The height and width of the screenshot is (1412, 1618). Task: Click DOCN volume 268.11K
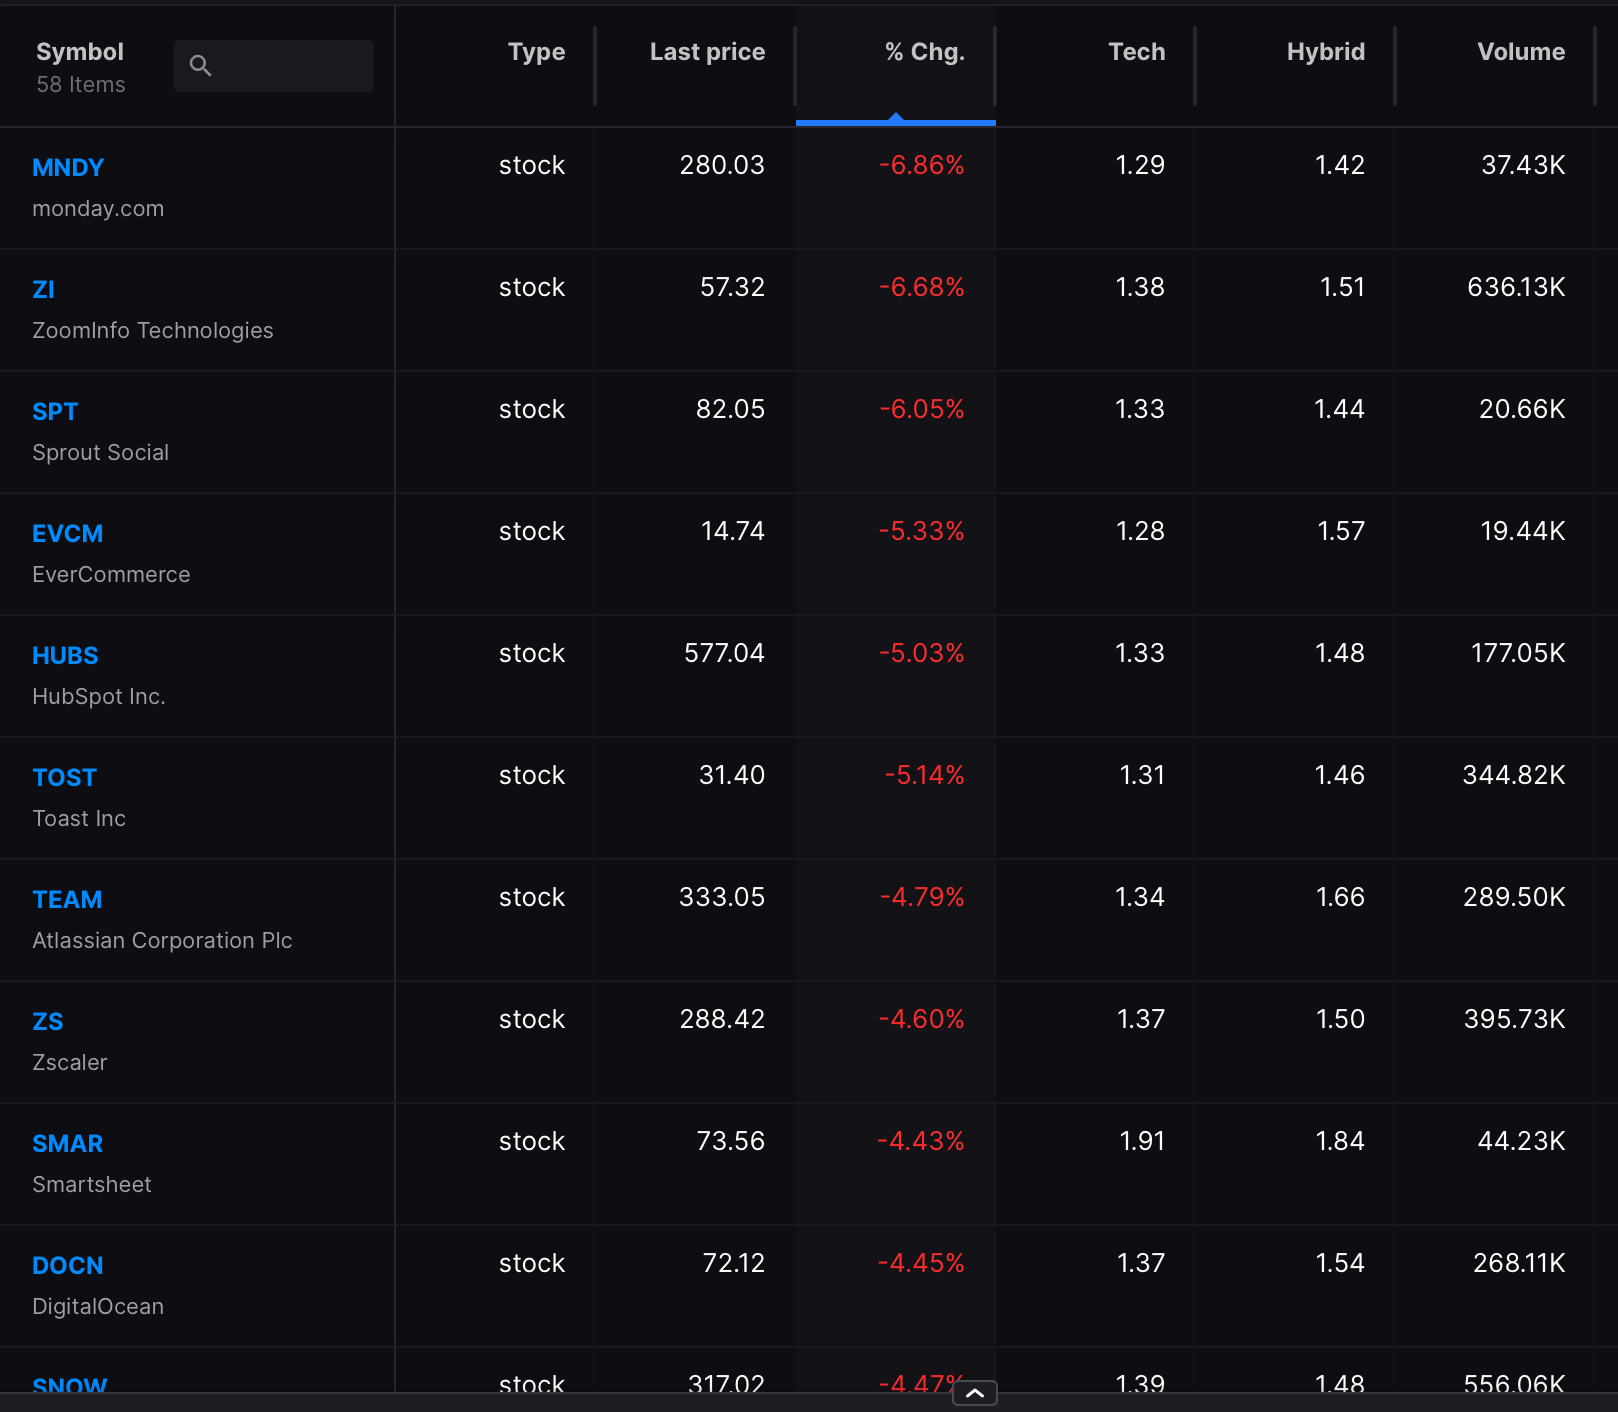(x=1519, y=1263)
